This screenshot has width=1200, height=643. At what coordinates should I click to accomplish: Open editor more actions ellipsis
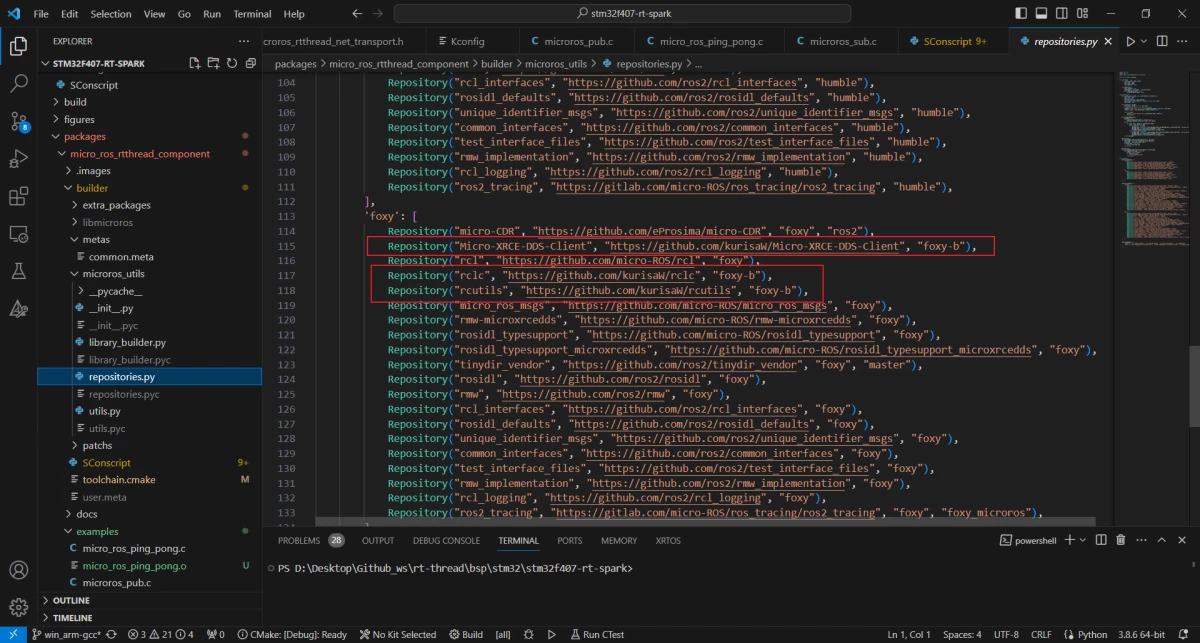1183,41
